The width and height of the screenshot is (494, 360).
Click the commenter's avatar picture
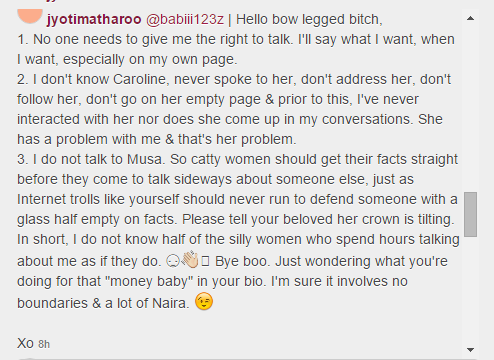(x=30, y=16)
